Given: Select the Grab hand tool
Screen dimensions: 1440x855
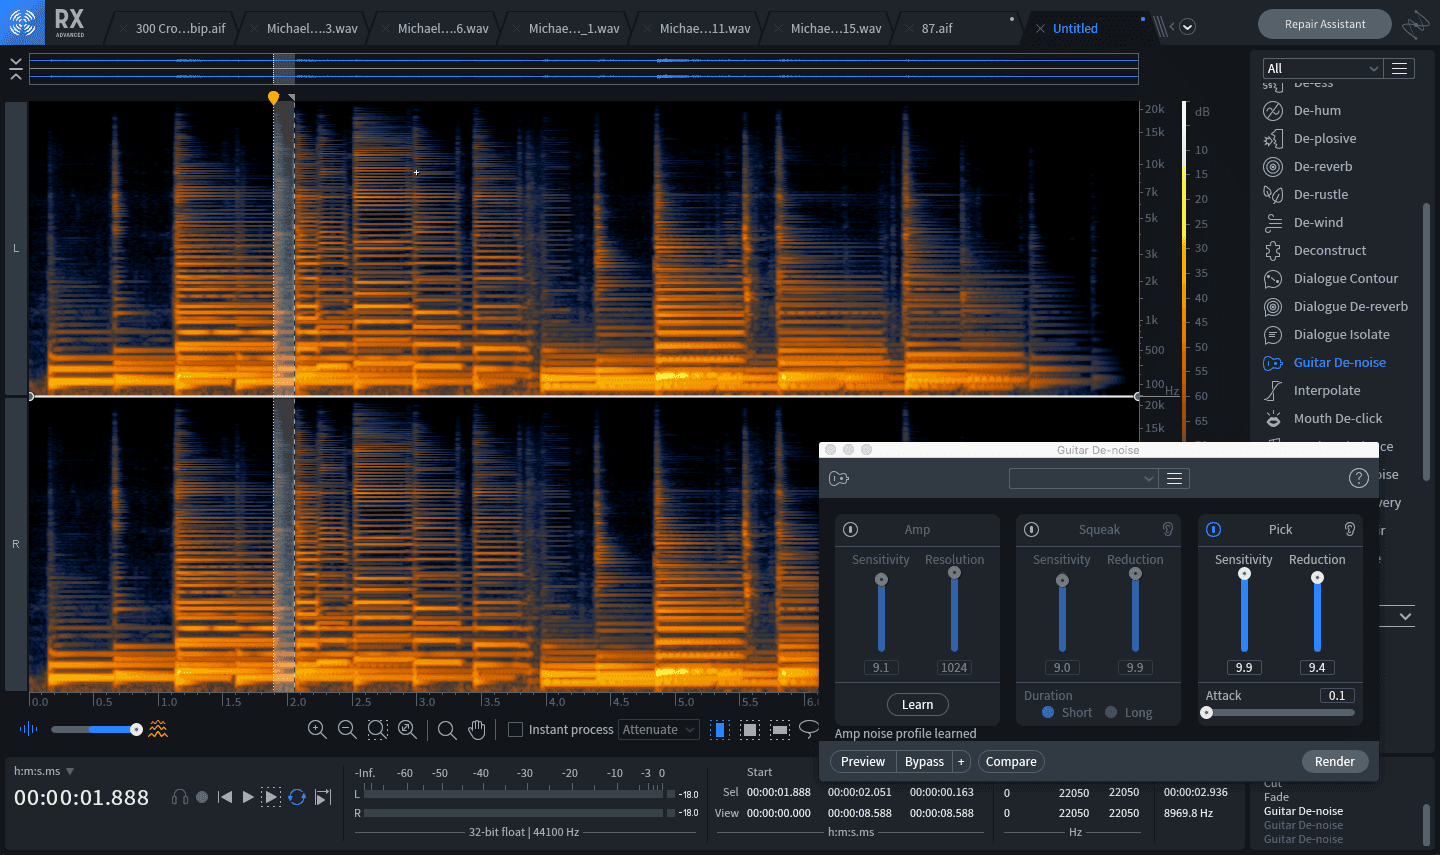Looking at the screenshot, I should coord(477,730).
